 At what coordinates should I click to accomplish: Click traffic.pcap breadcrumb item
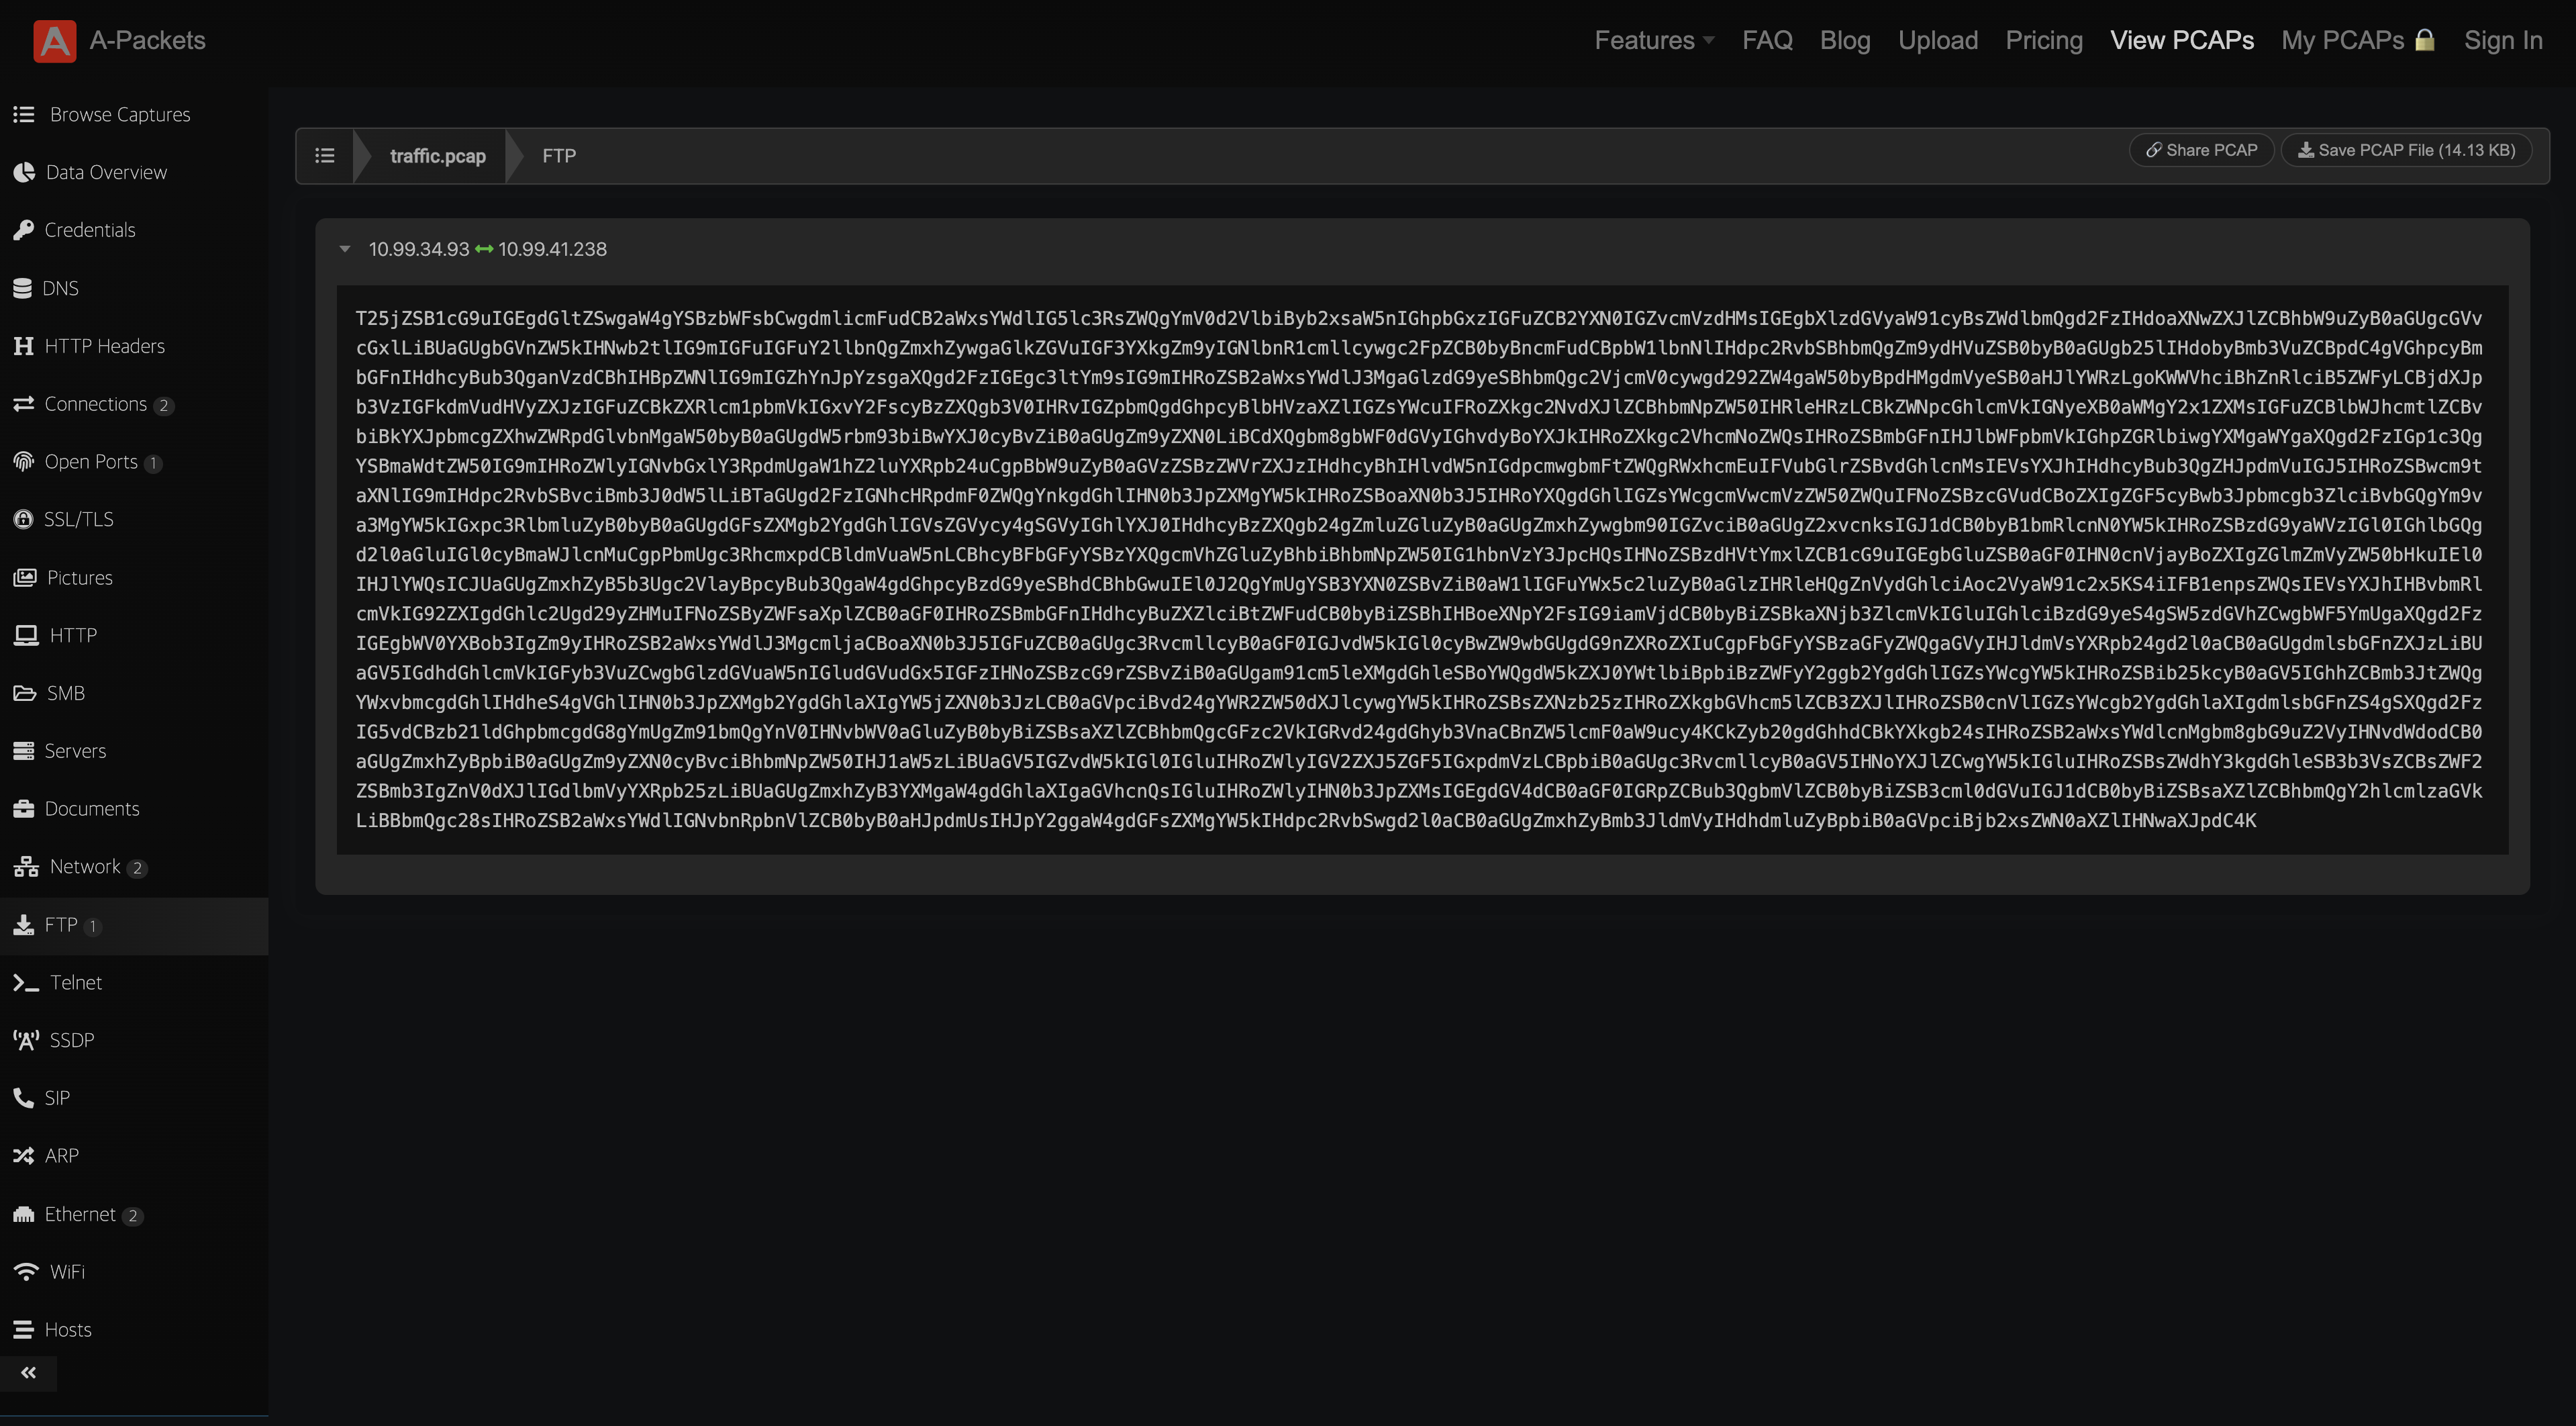pos(437,156)
